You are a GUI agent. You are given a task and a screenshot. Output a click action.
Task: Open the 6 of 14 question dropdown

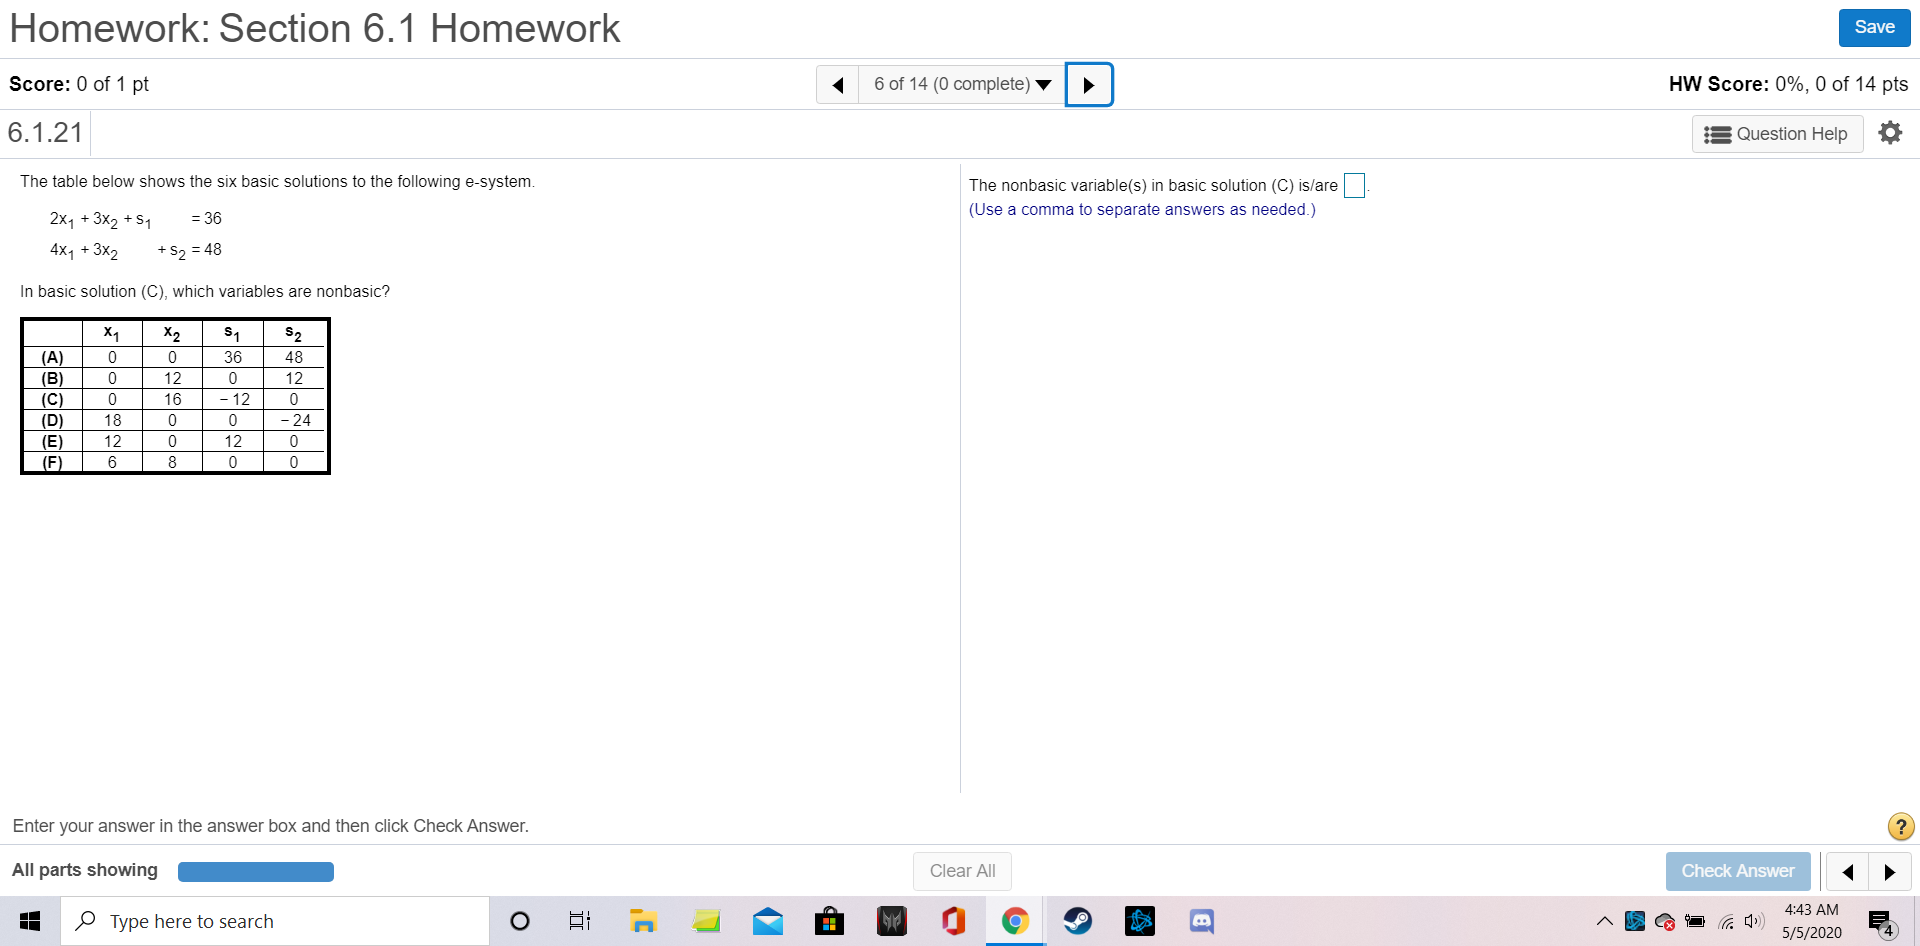pyautogui.click(x=962, y=84)
